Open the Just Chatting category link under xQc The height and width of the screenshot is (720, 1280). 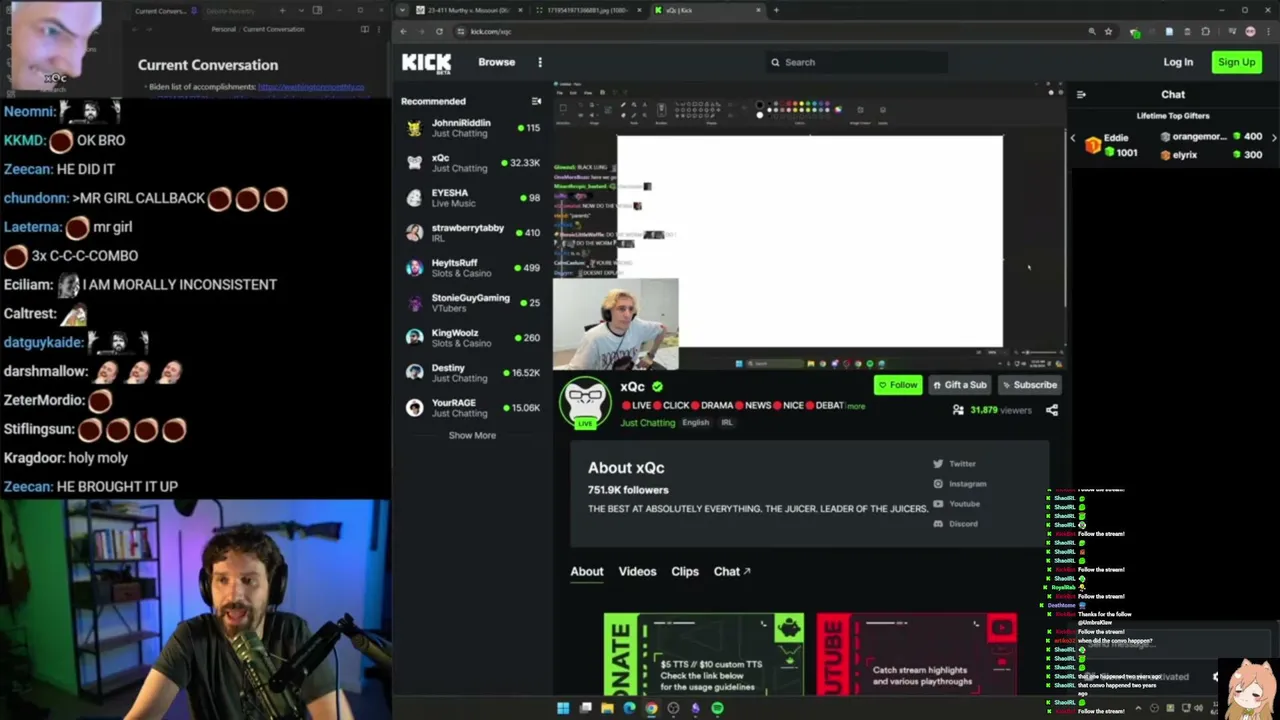point(647,423)
